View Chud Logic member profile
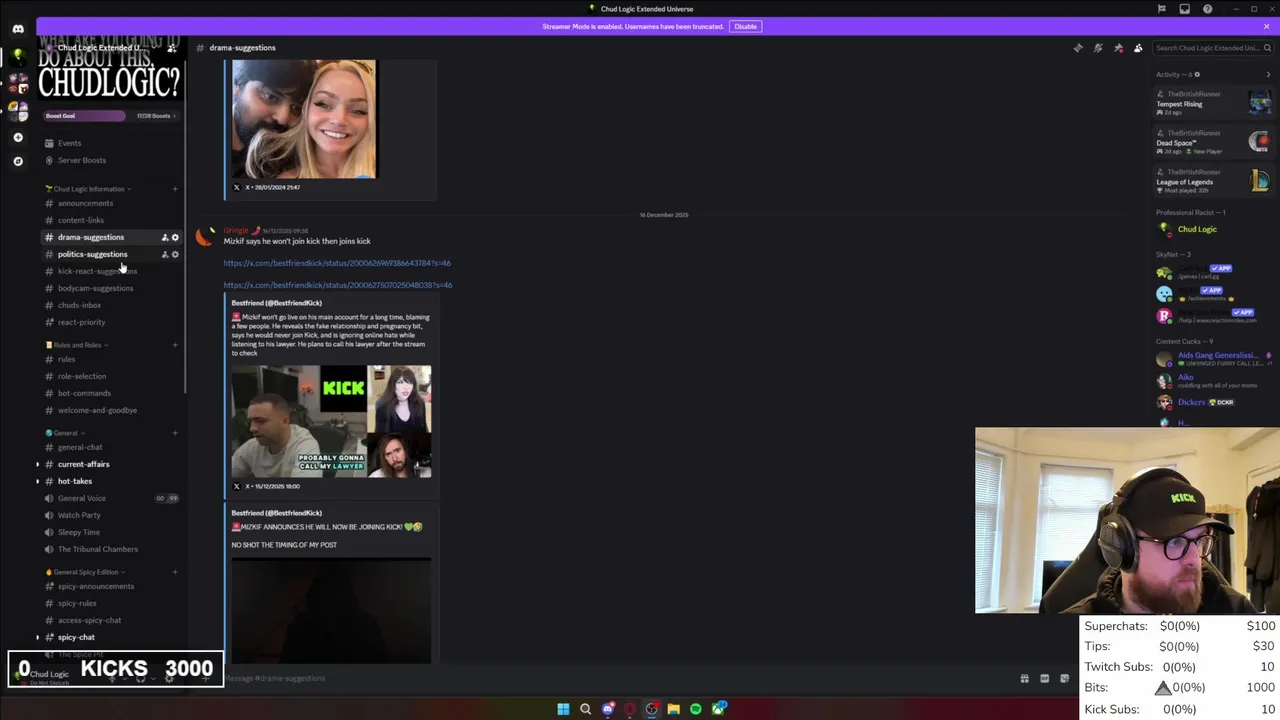Screen dimensions: 1280x720 1196,229
